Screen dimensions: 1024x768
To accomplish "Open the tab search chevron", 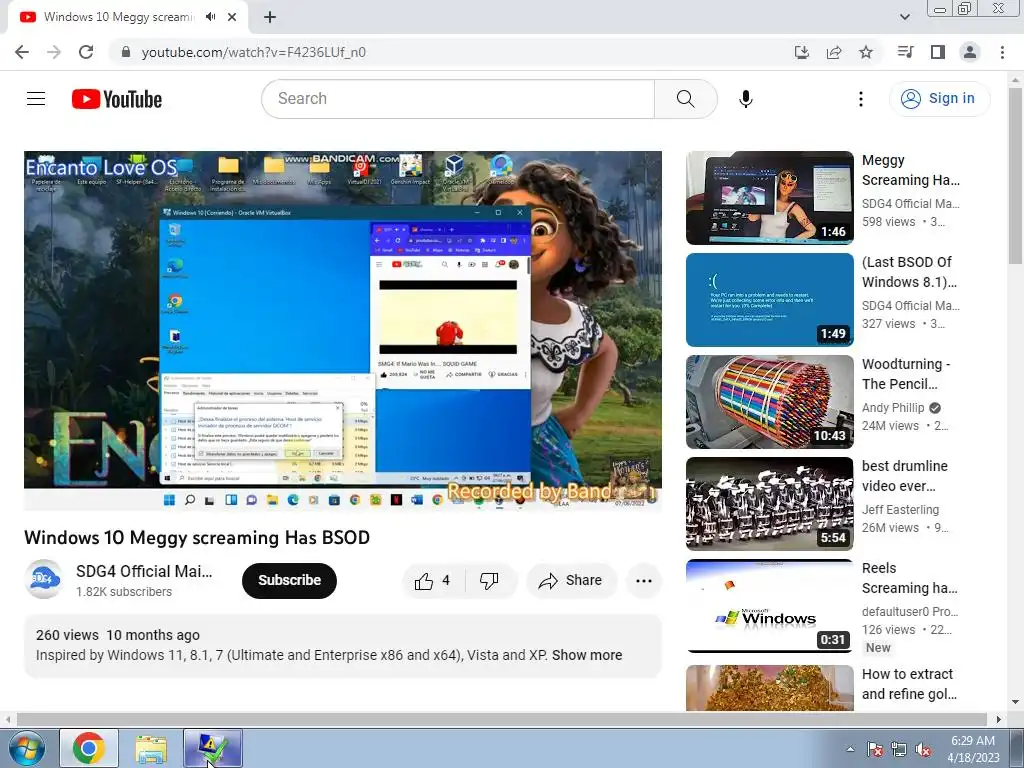I will (x=904, y=17).
